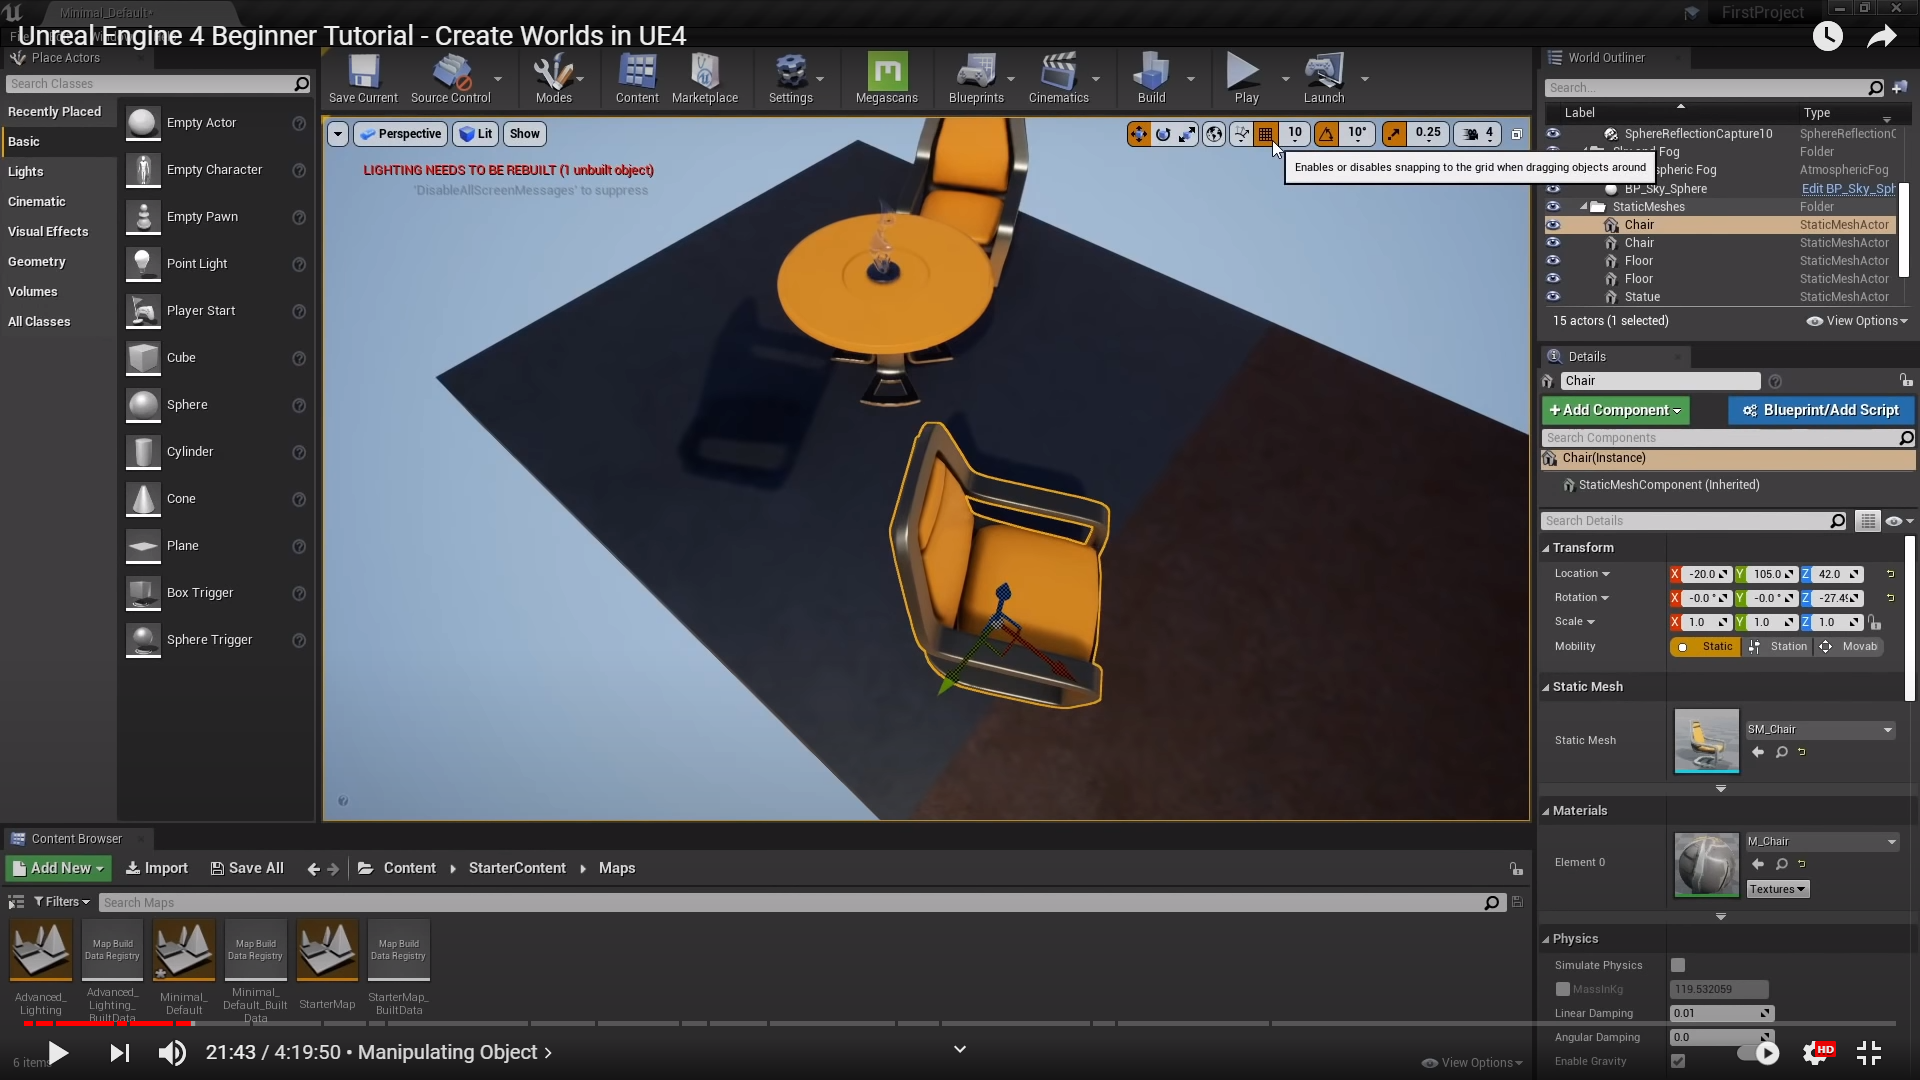Toggle grid snapping icon in viewport
1920x1080 pixels.
(x=1265, y=134)
